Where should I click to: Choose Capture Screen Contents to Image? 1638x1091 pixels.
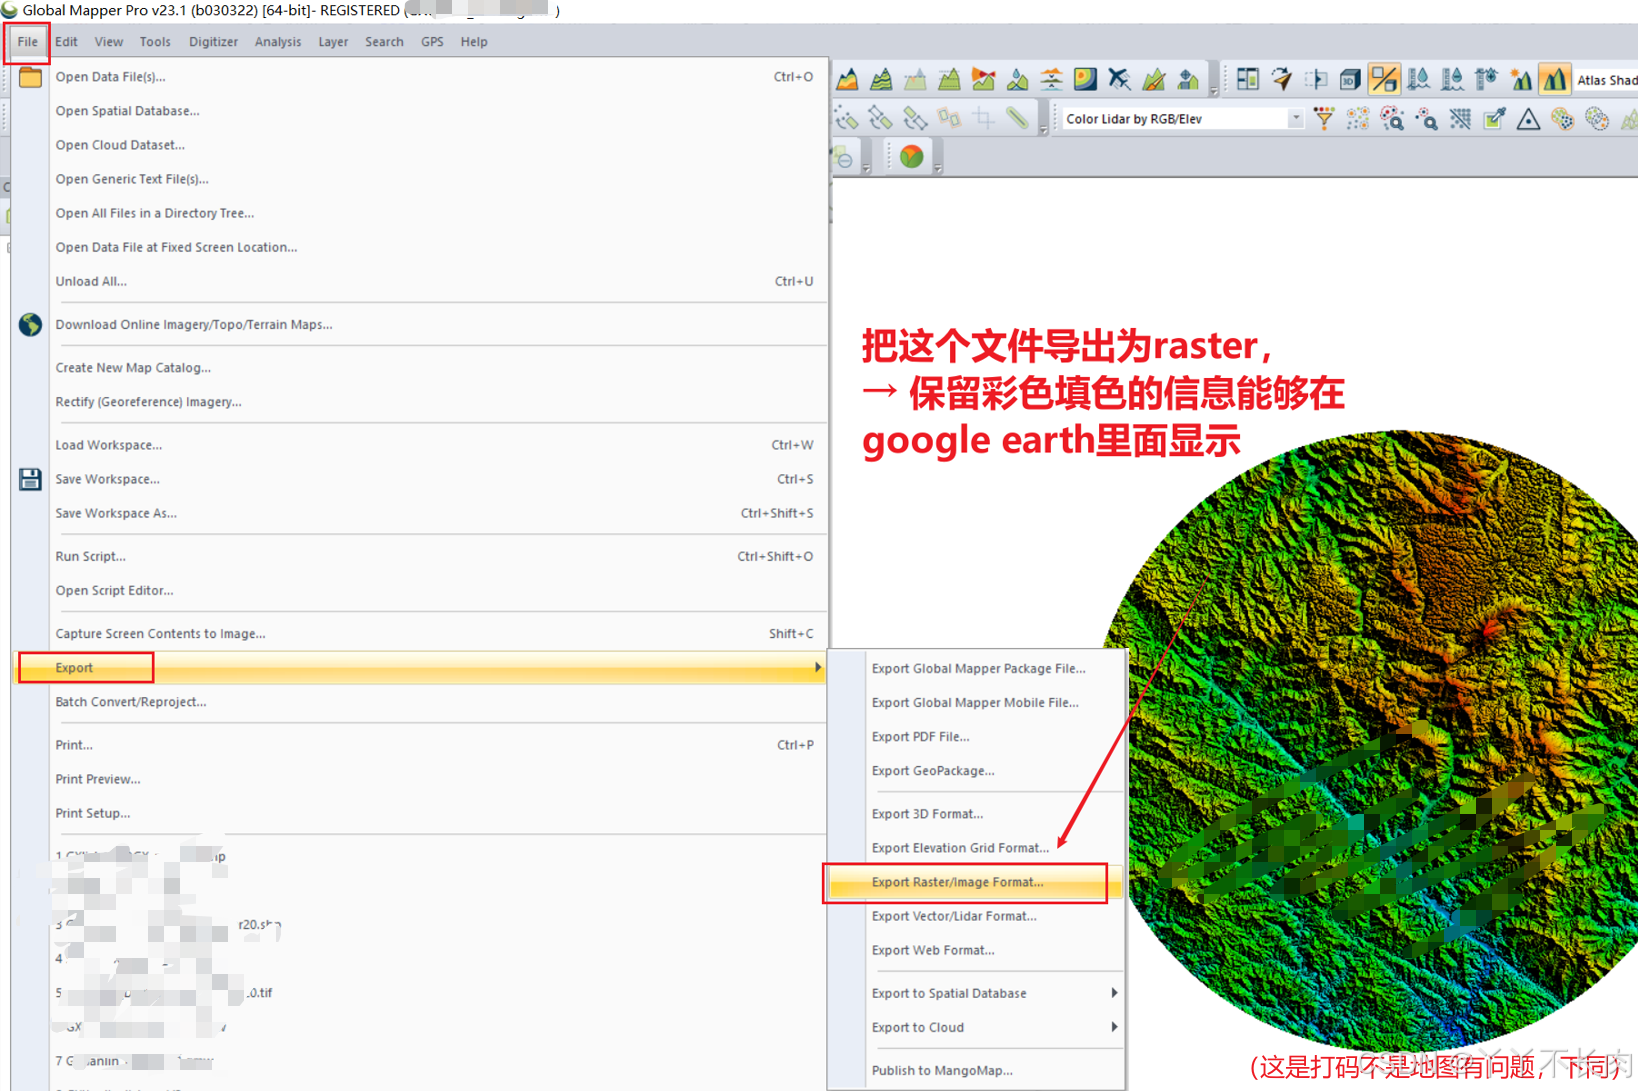(x=420, y=634)
